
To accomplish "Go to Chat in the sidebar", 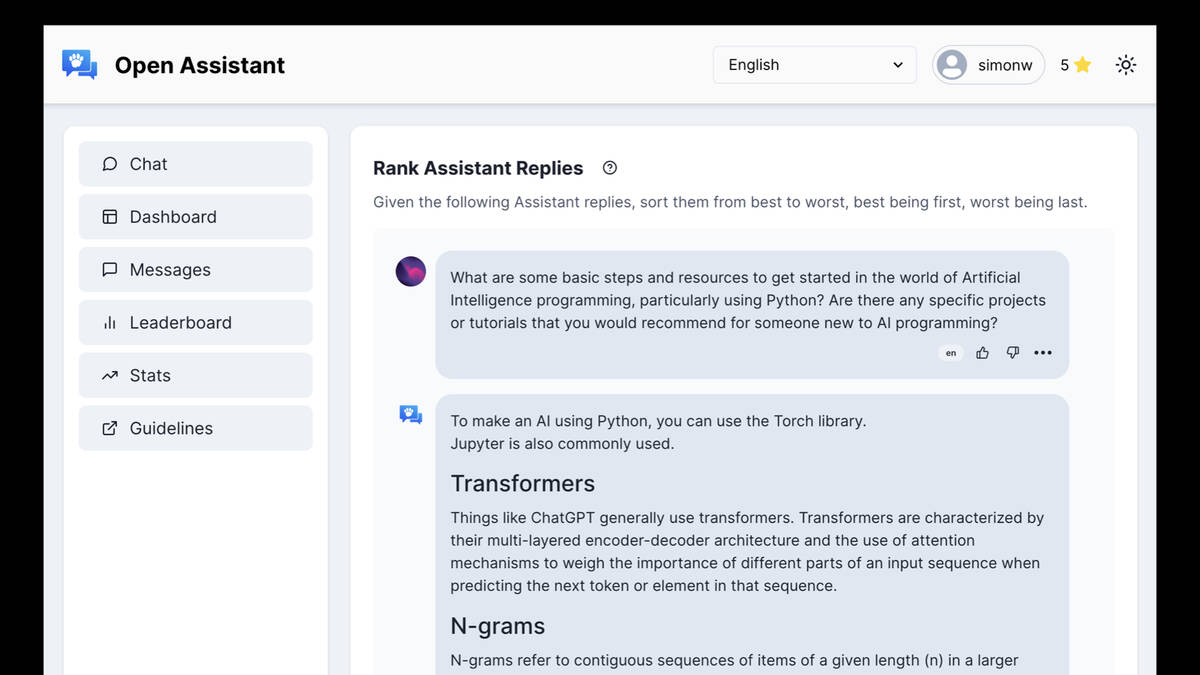I will pyautogui.click(x=196, y=164).
